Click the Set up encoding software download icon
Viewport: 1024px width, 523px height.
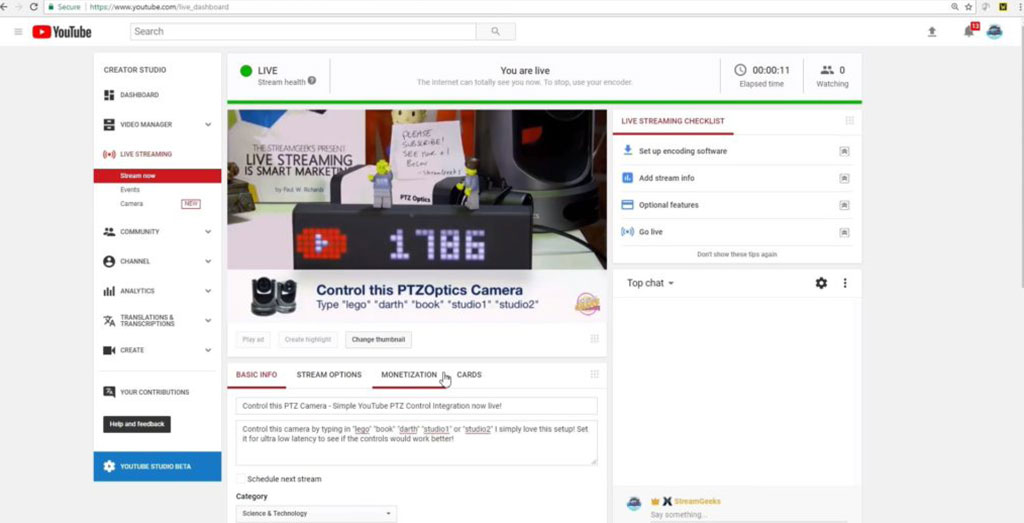pos(628,150)
